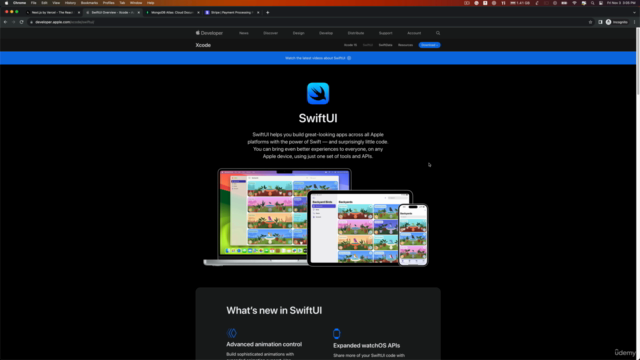Close the MongoDB Atlas tab
Image resolution: width=640 pixels, height=360 pixels.
198,13
